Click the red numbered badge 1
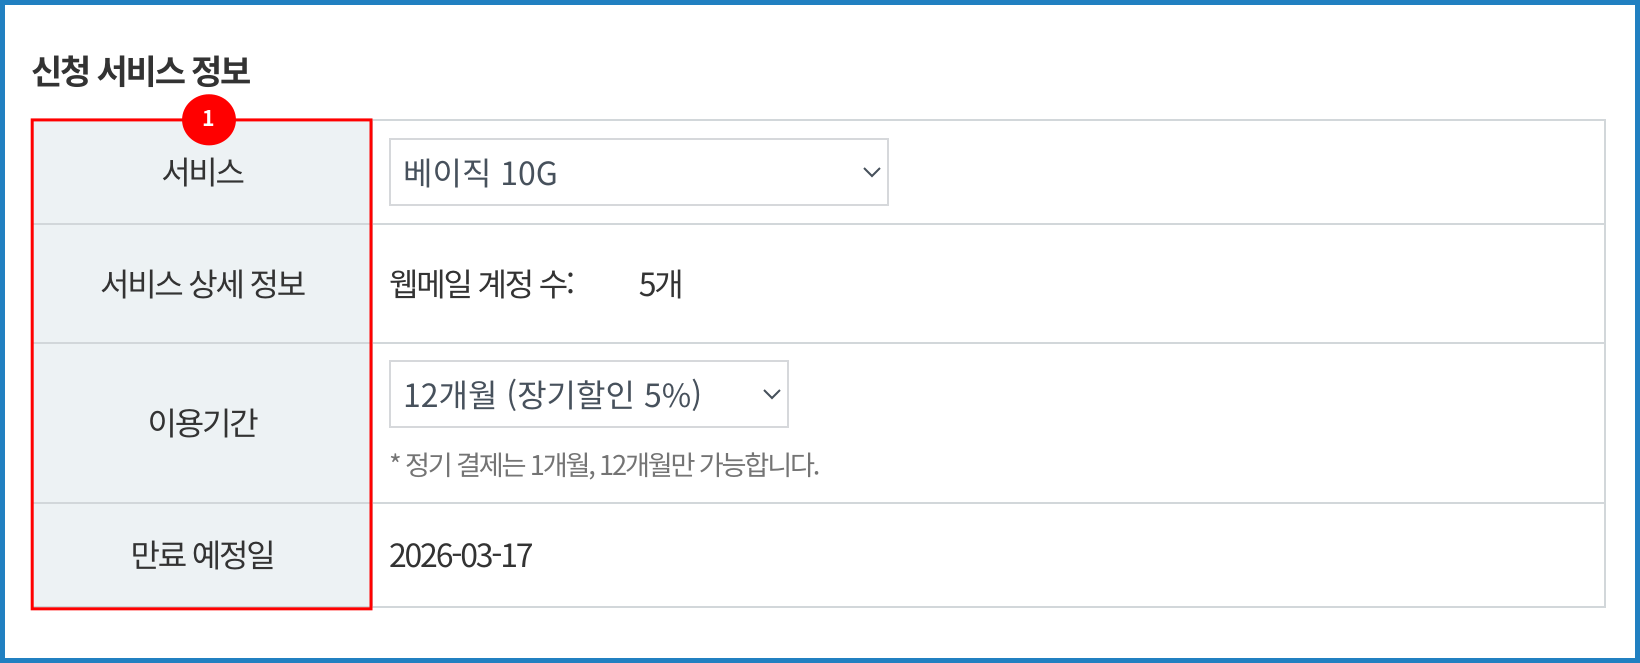 pos(208,119)
